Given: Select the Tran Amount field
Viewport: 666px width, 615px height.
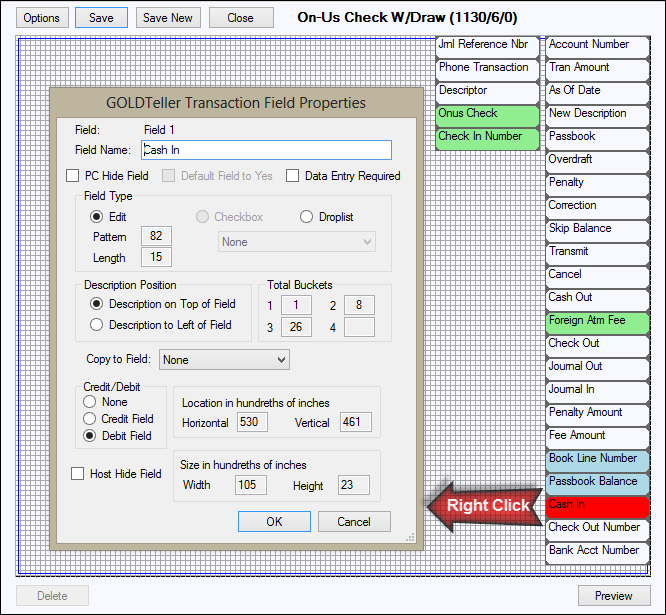Looking at the screenshot, I should click(x=597, y=70).
